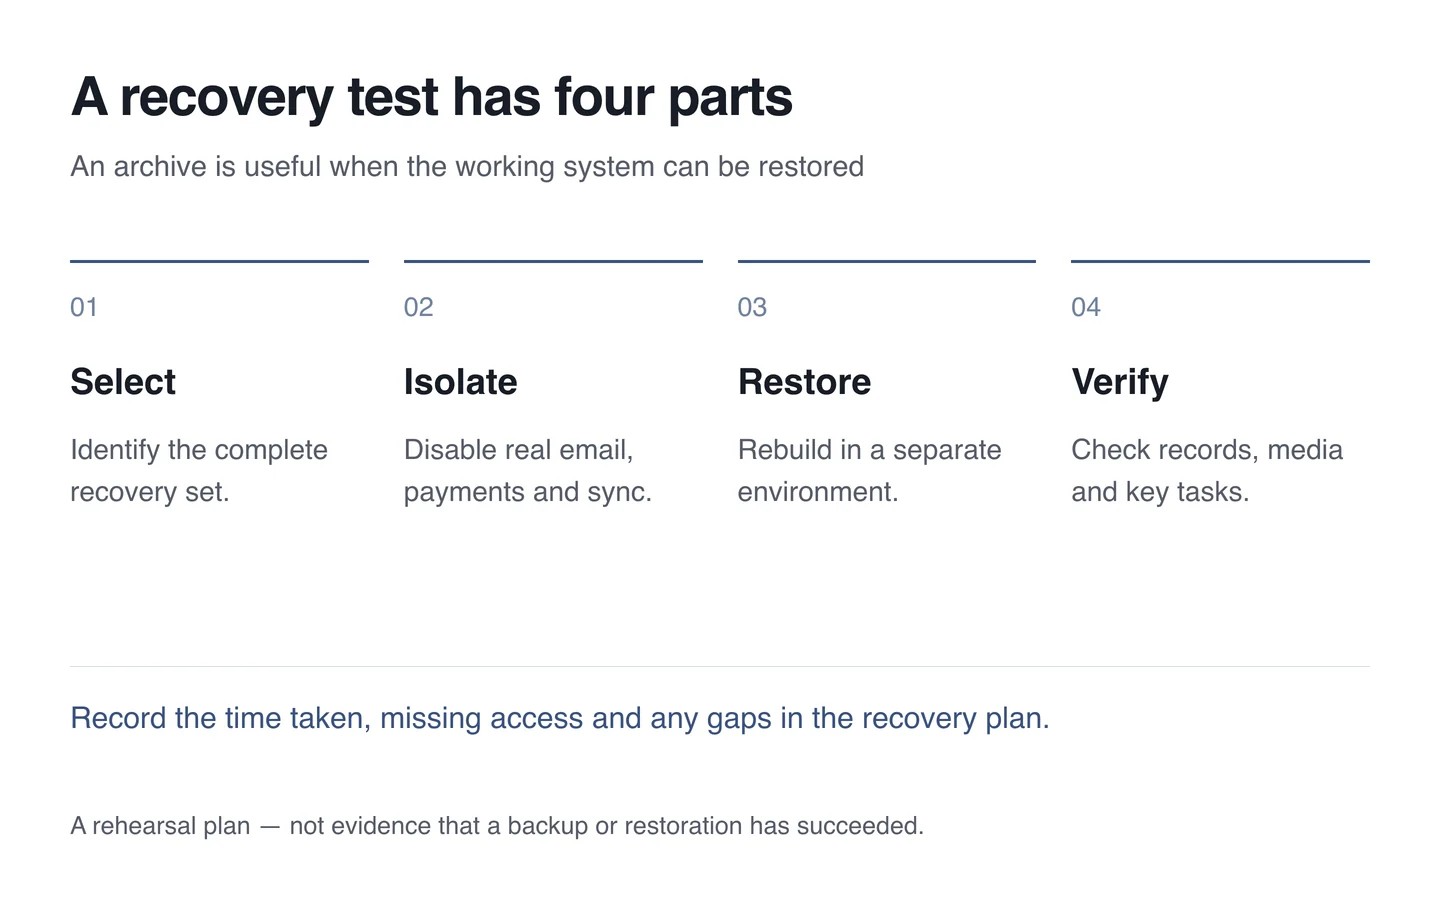Select the 'Restore' heading
1440x900 pixels.
coord(804,382)
